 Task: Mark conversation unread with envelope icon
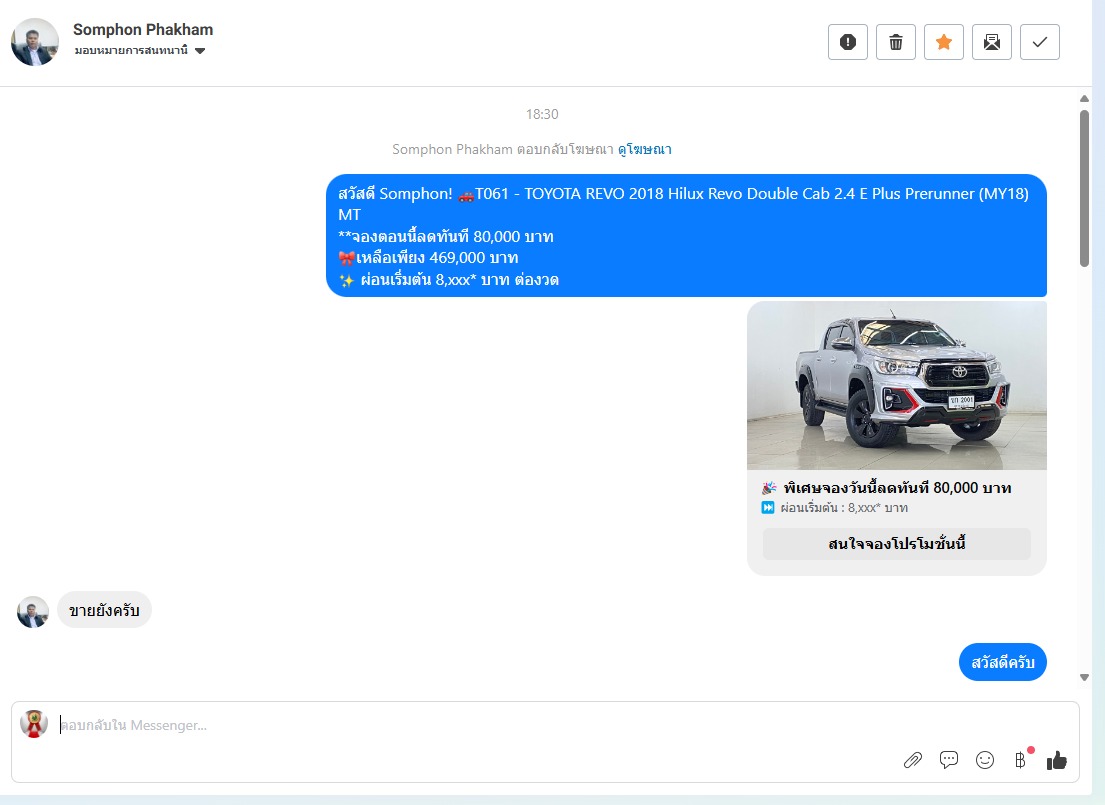(992, 42)
